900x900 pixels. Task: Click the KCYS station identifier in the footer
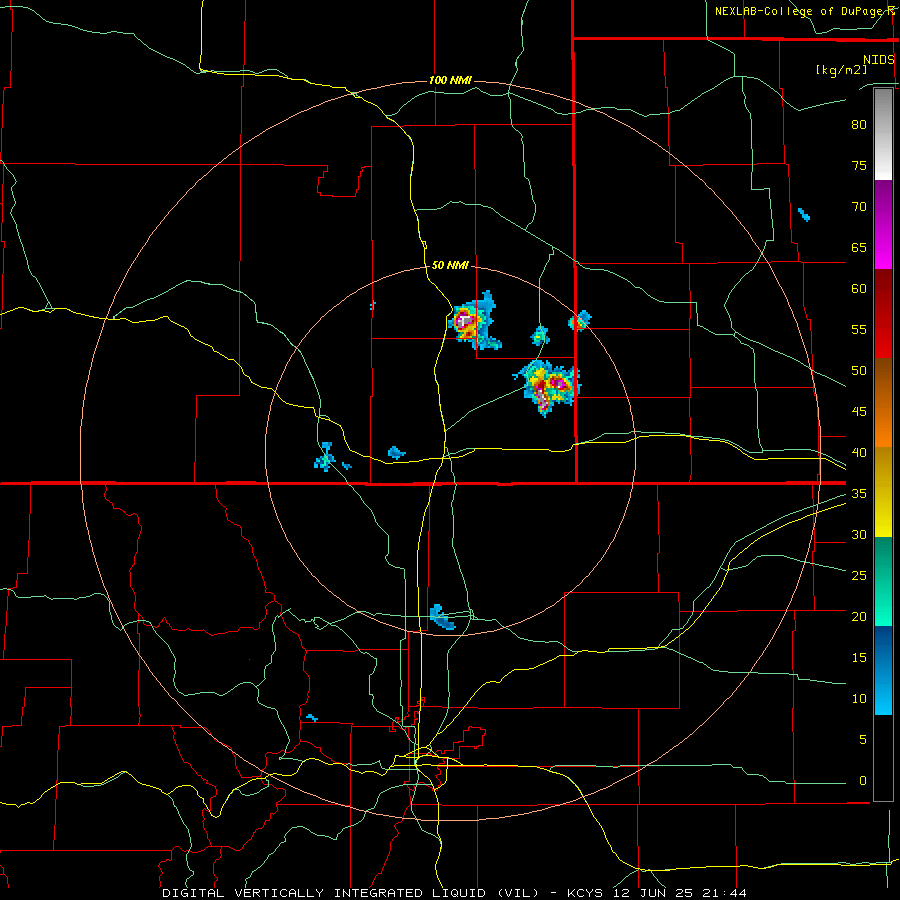[x=585, y=893]
